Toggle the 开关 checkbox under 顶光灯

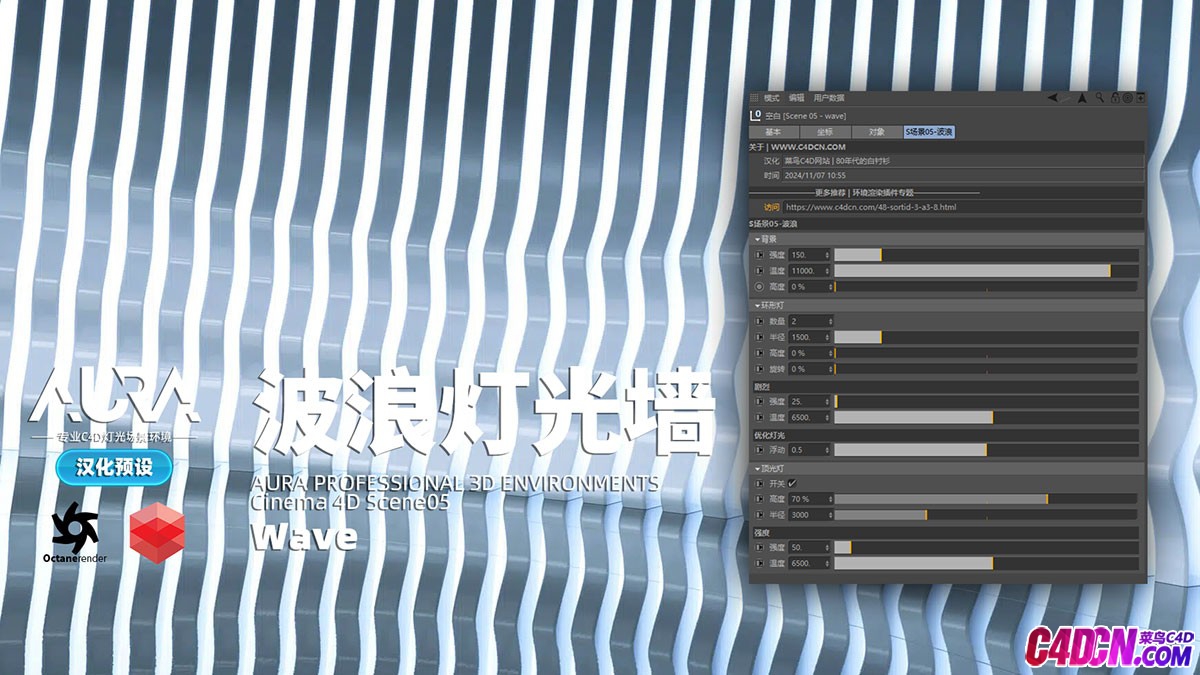click(792, 483)
